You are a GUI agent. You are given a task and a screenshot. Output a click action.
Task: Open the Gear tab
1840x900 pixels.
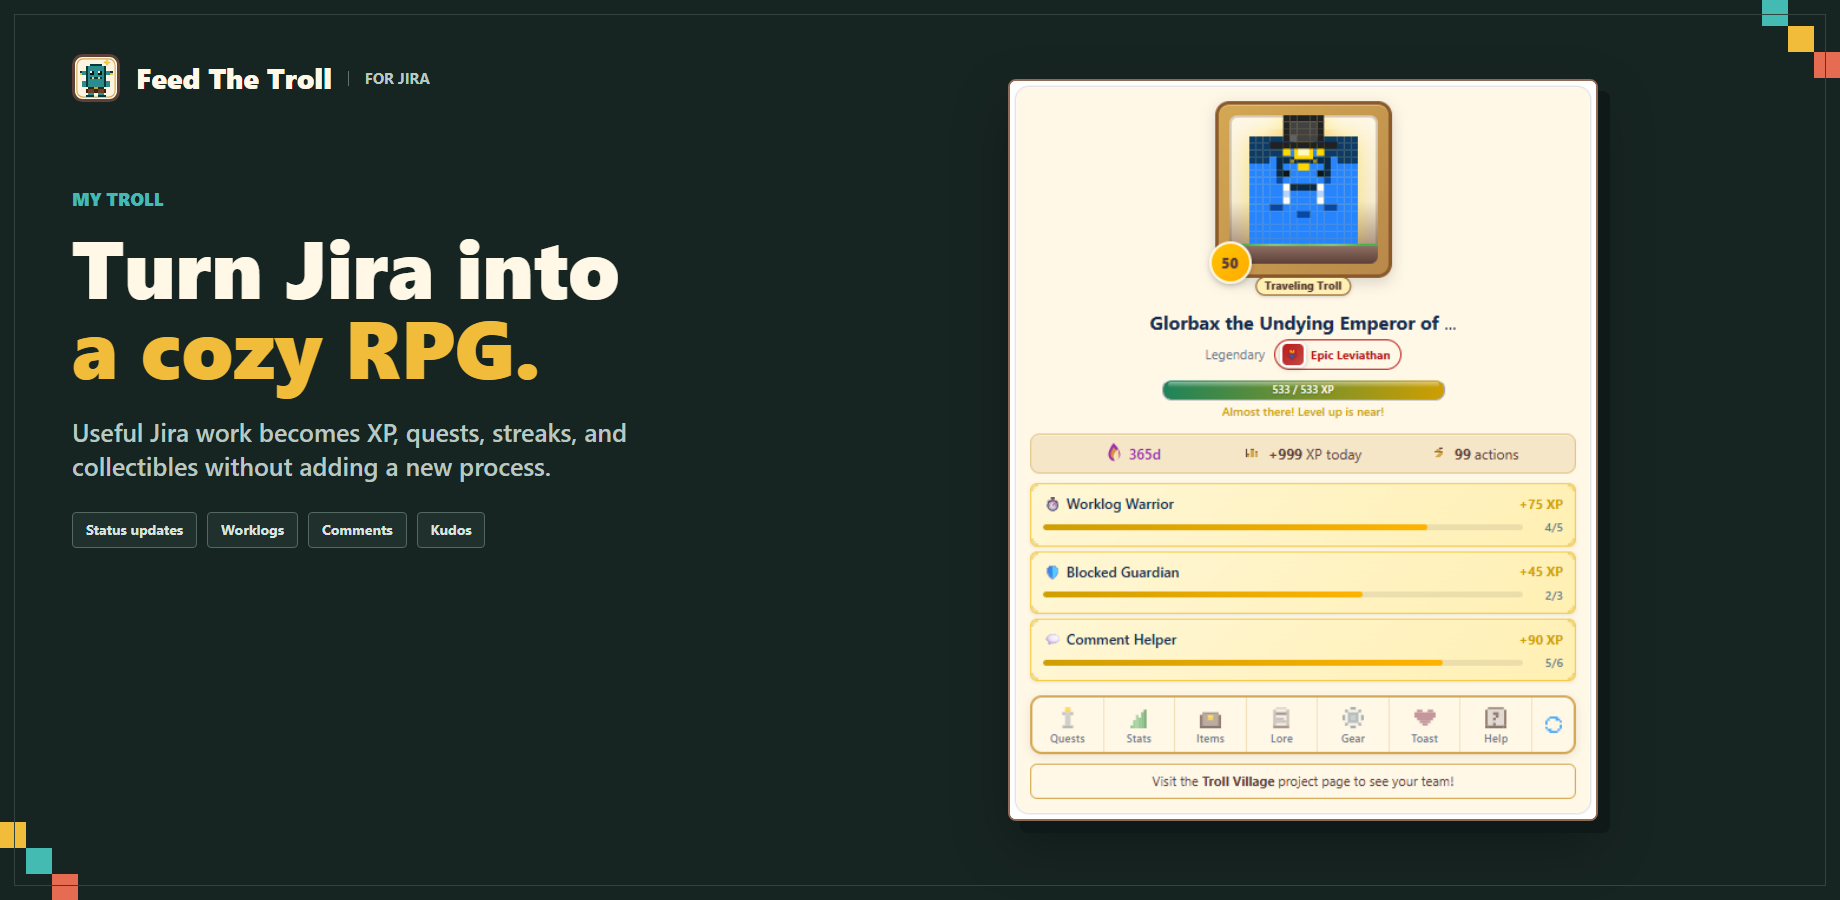(1353, 725)
